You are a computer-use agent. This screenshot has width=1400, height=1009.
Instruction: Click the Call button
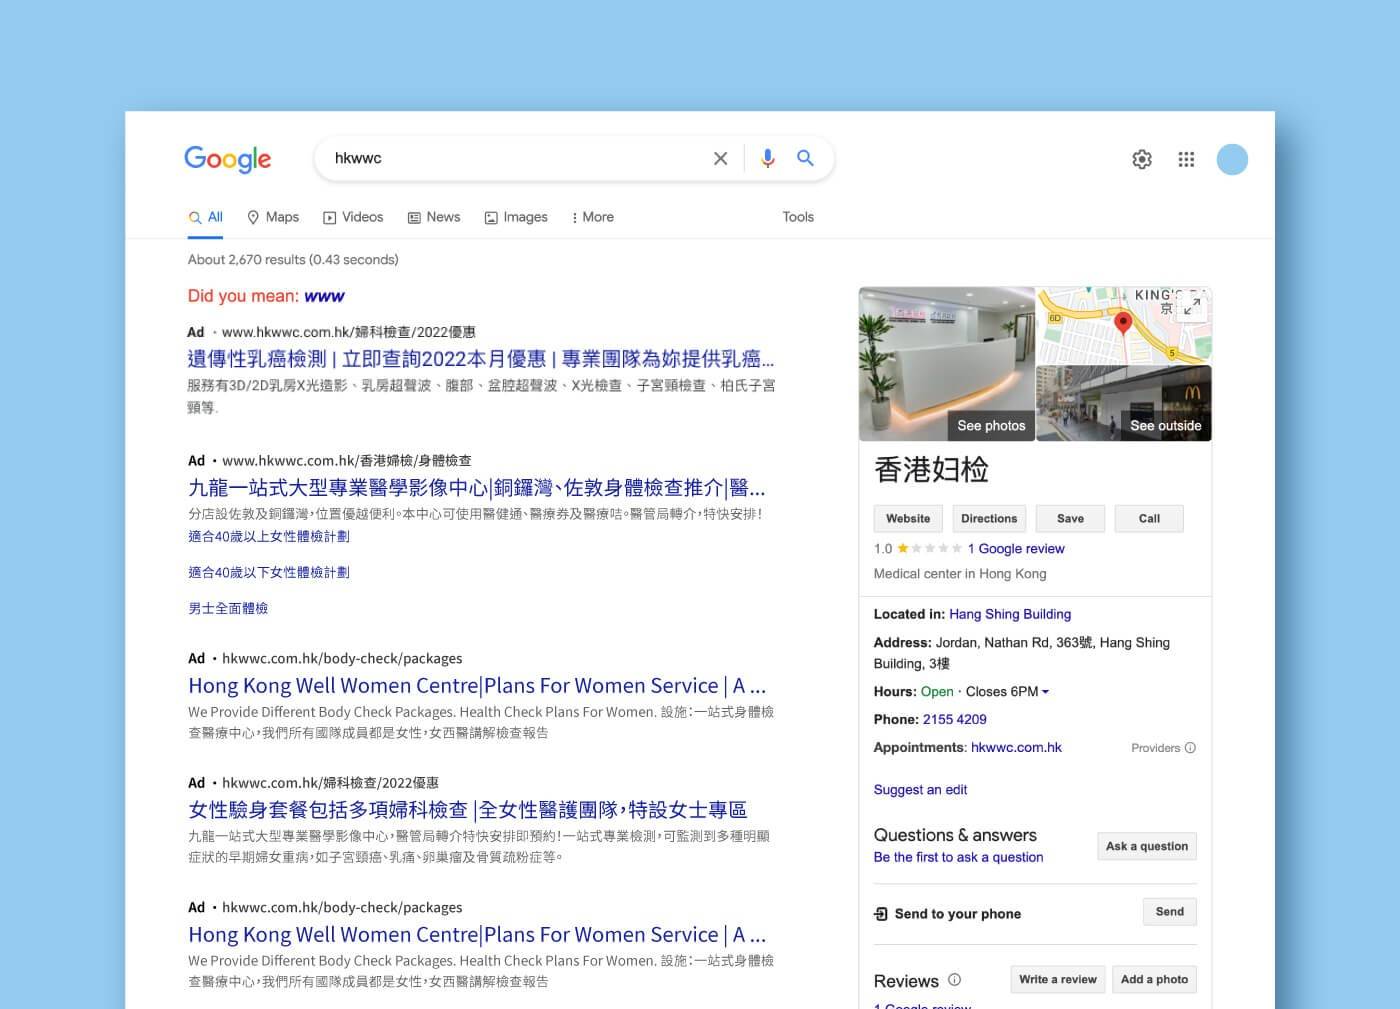click(x=1149, y=518)
